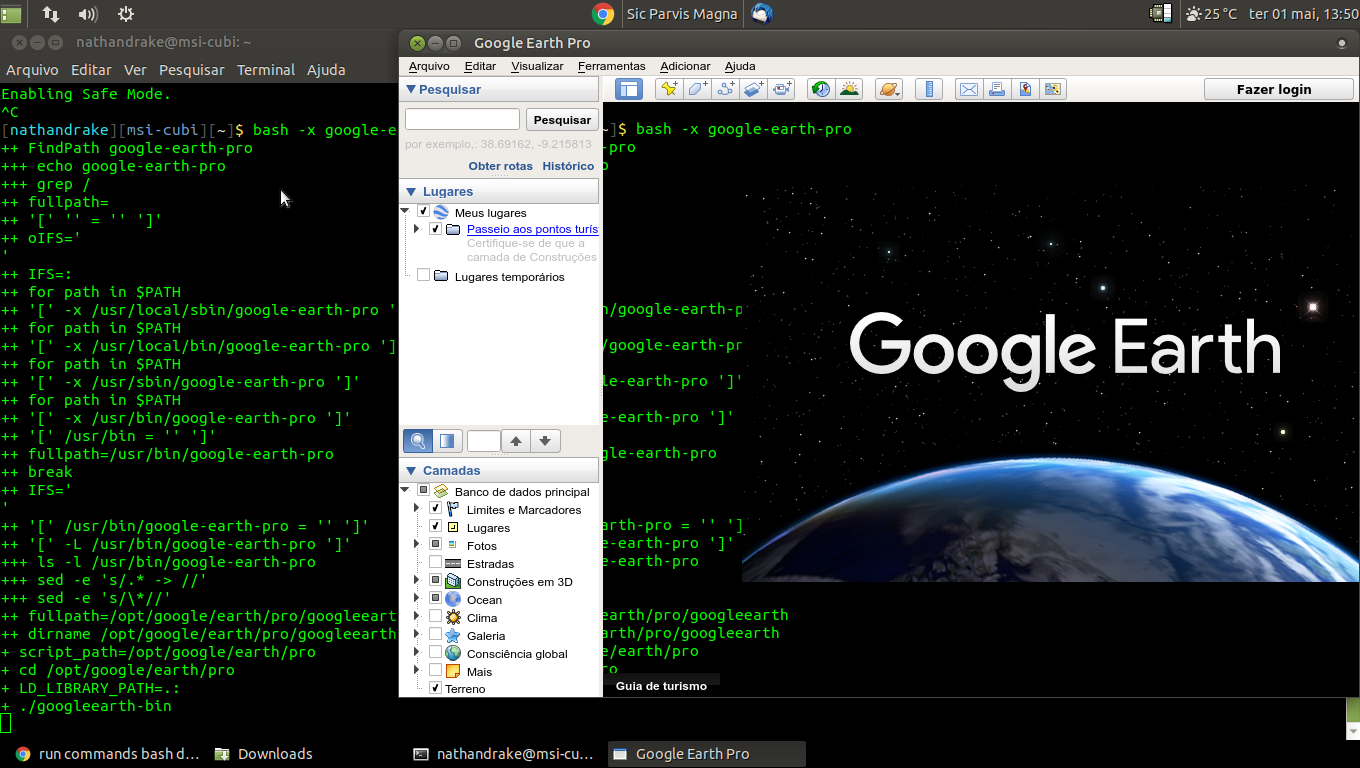Image resolution: width=1360 pixels, height=768 pixels.
Task: Collapse the Camadas panel
Action: tap(410, 470)
